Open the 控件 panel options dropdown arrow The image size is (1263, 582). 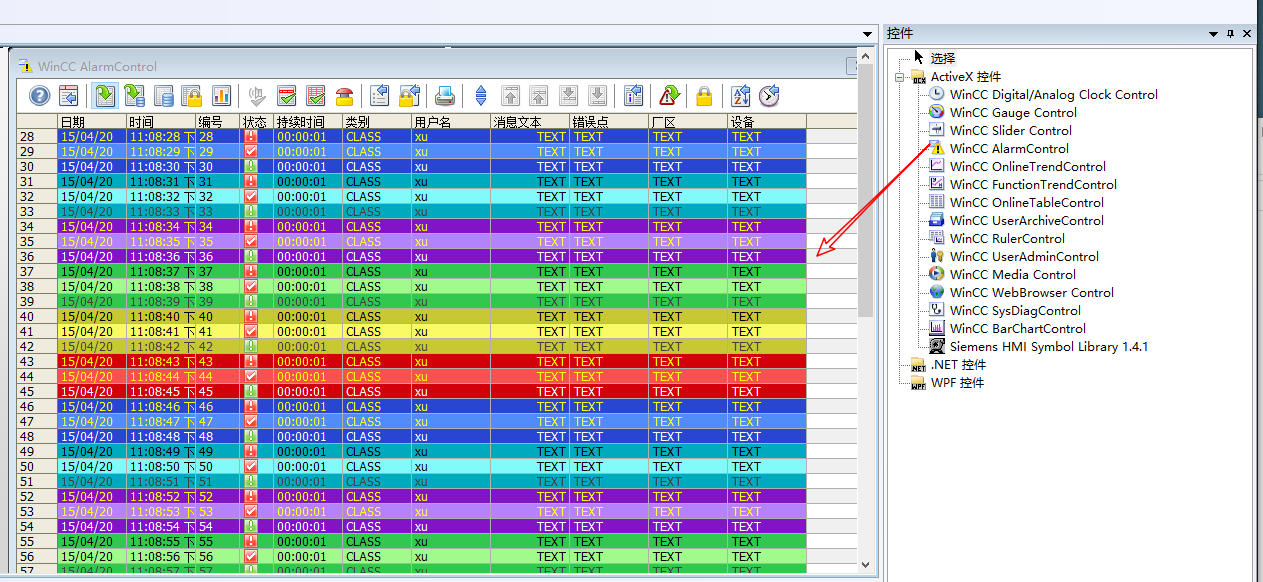pos(1213,34)
